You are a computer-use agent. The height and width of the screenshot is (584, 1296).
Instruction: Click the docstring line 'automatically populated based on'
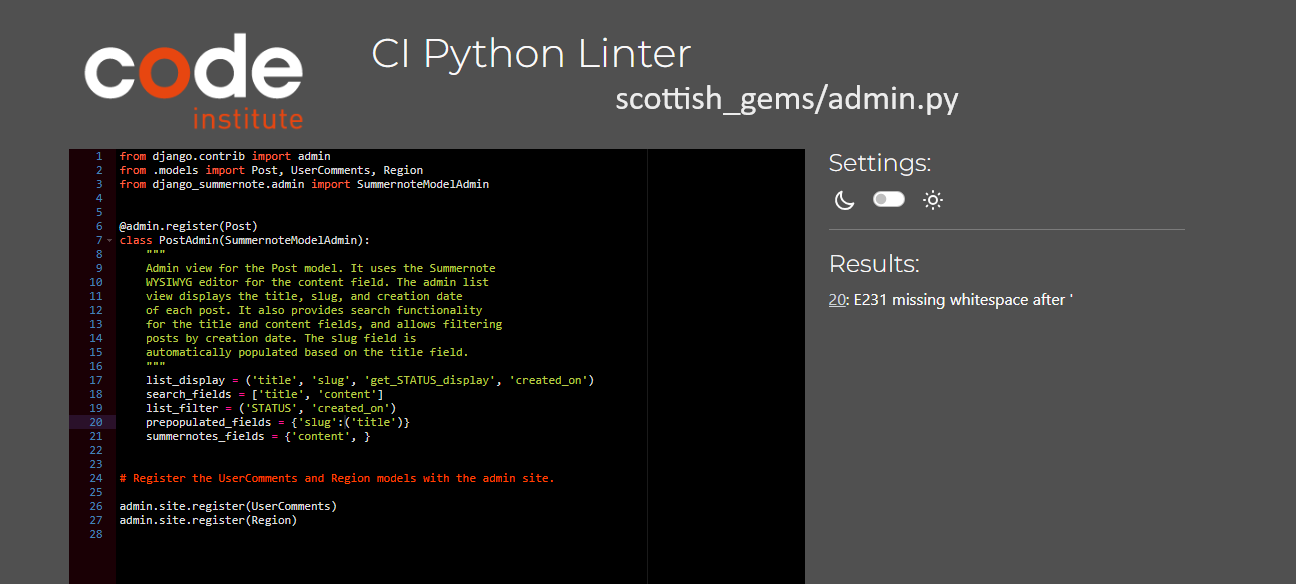click(307, 352)
